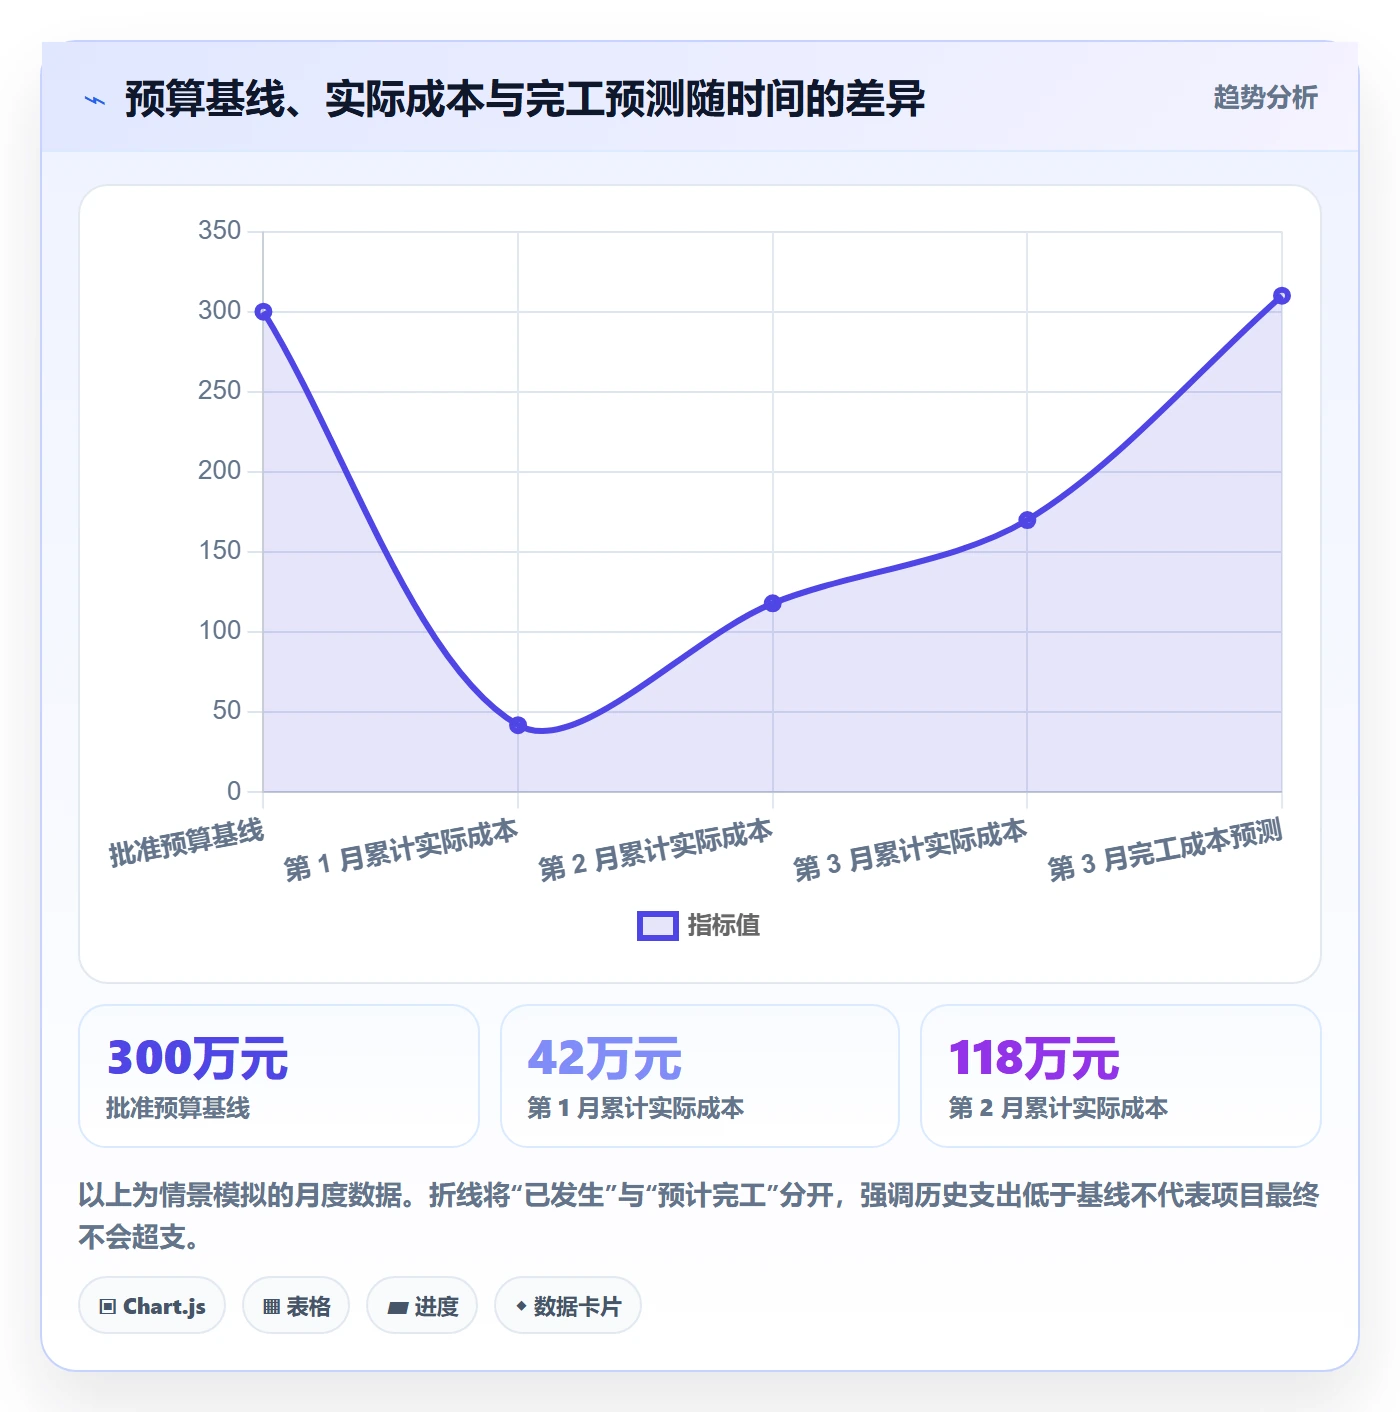Click the data point for 第 1 月累计实际成本
The image size is (1400, 1412).
(x=518, y=725)
